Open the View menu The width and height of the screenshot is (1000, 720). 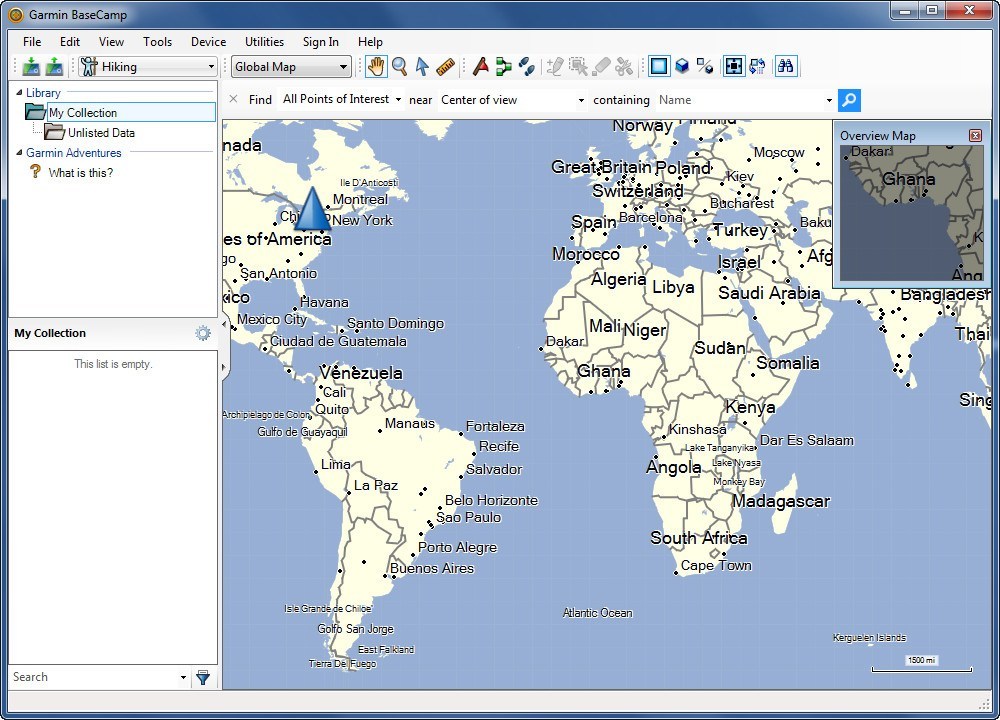click(111, 41)
